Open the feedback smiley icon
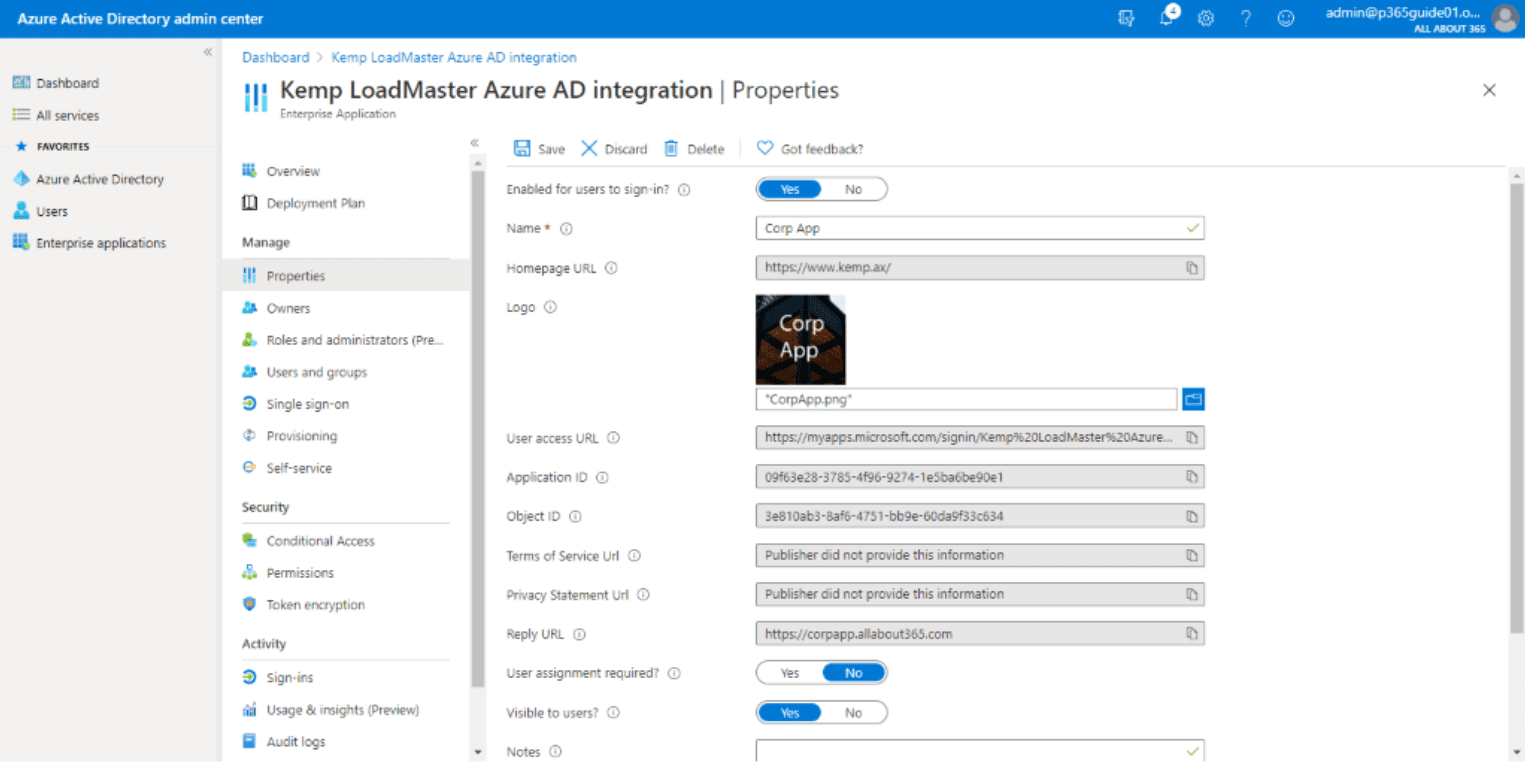 point(1286,18)
